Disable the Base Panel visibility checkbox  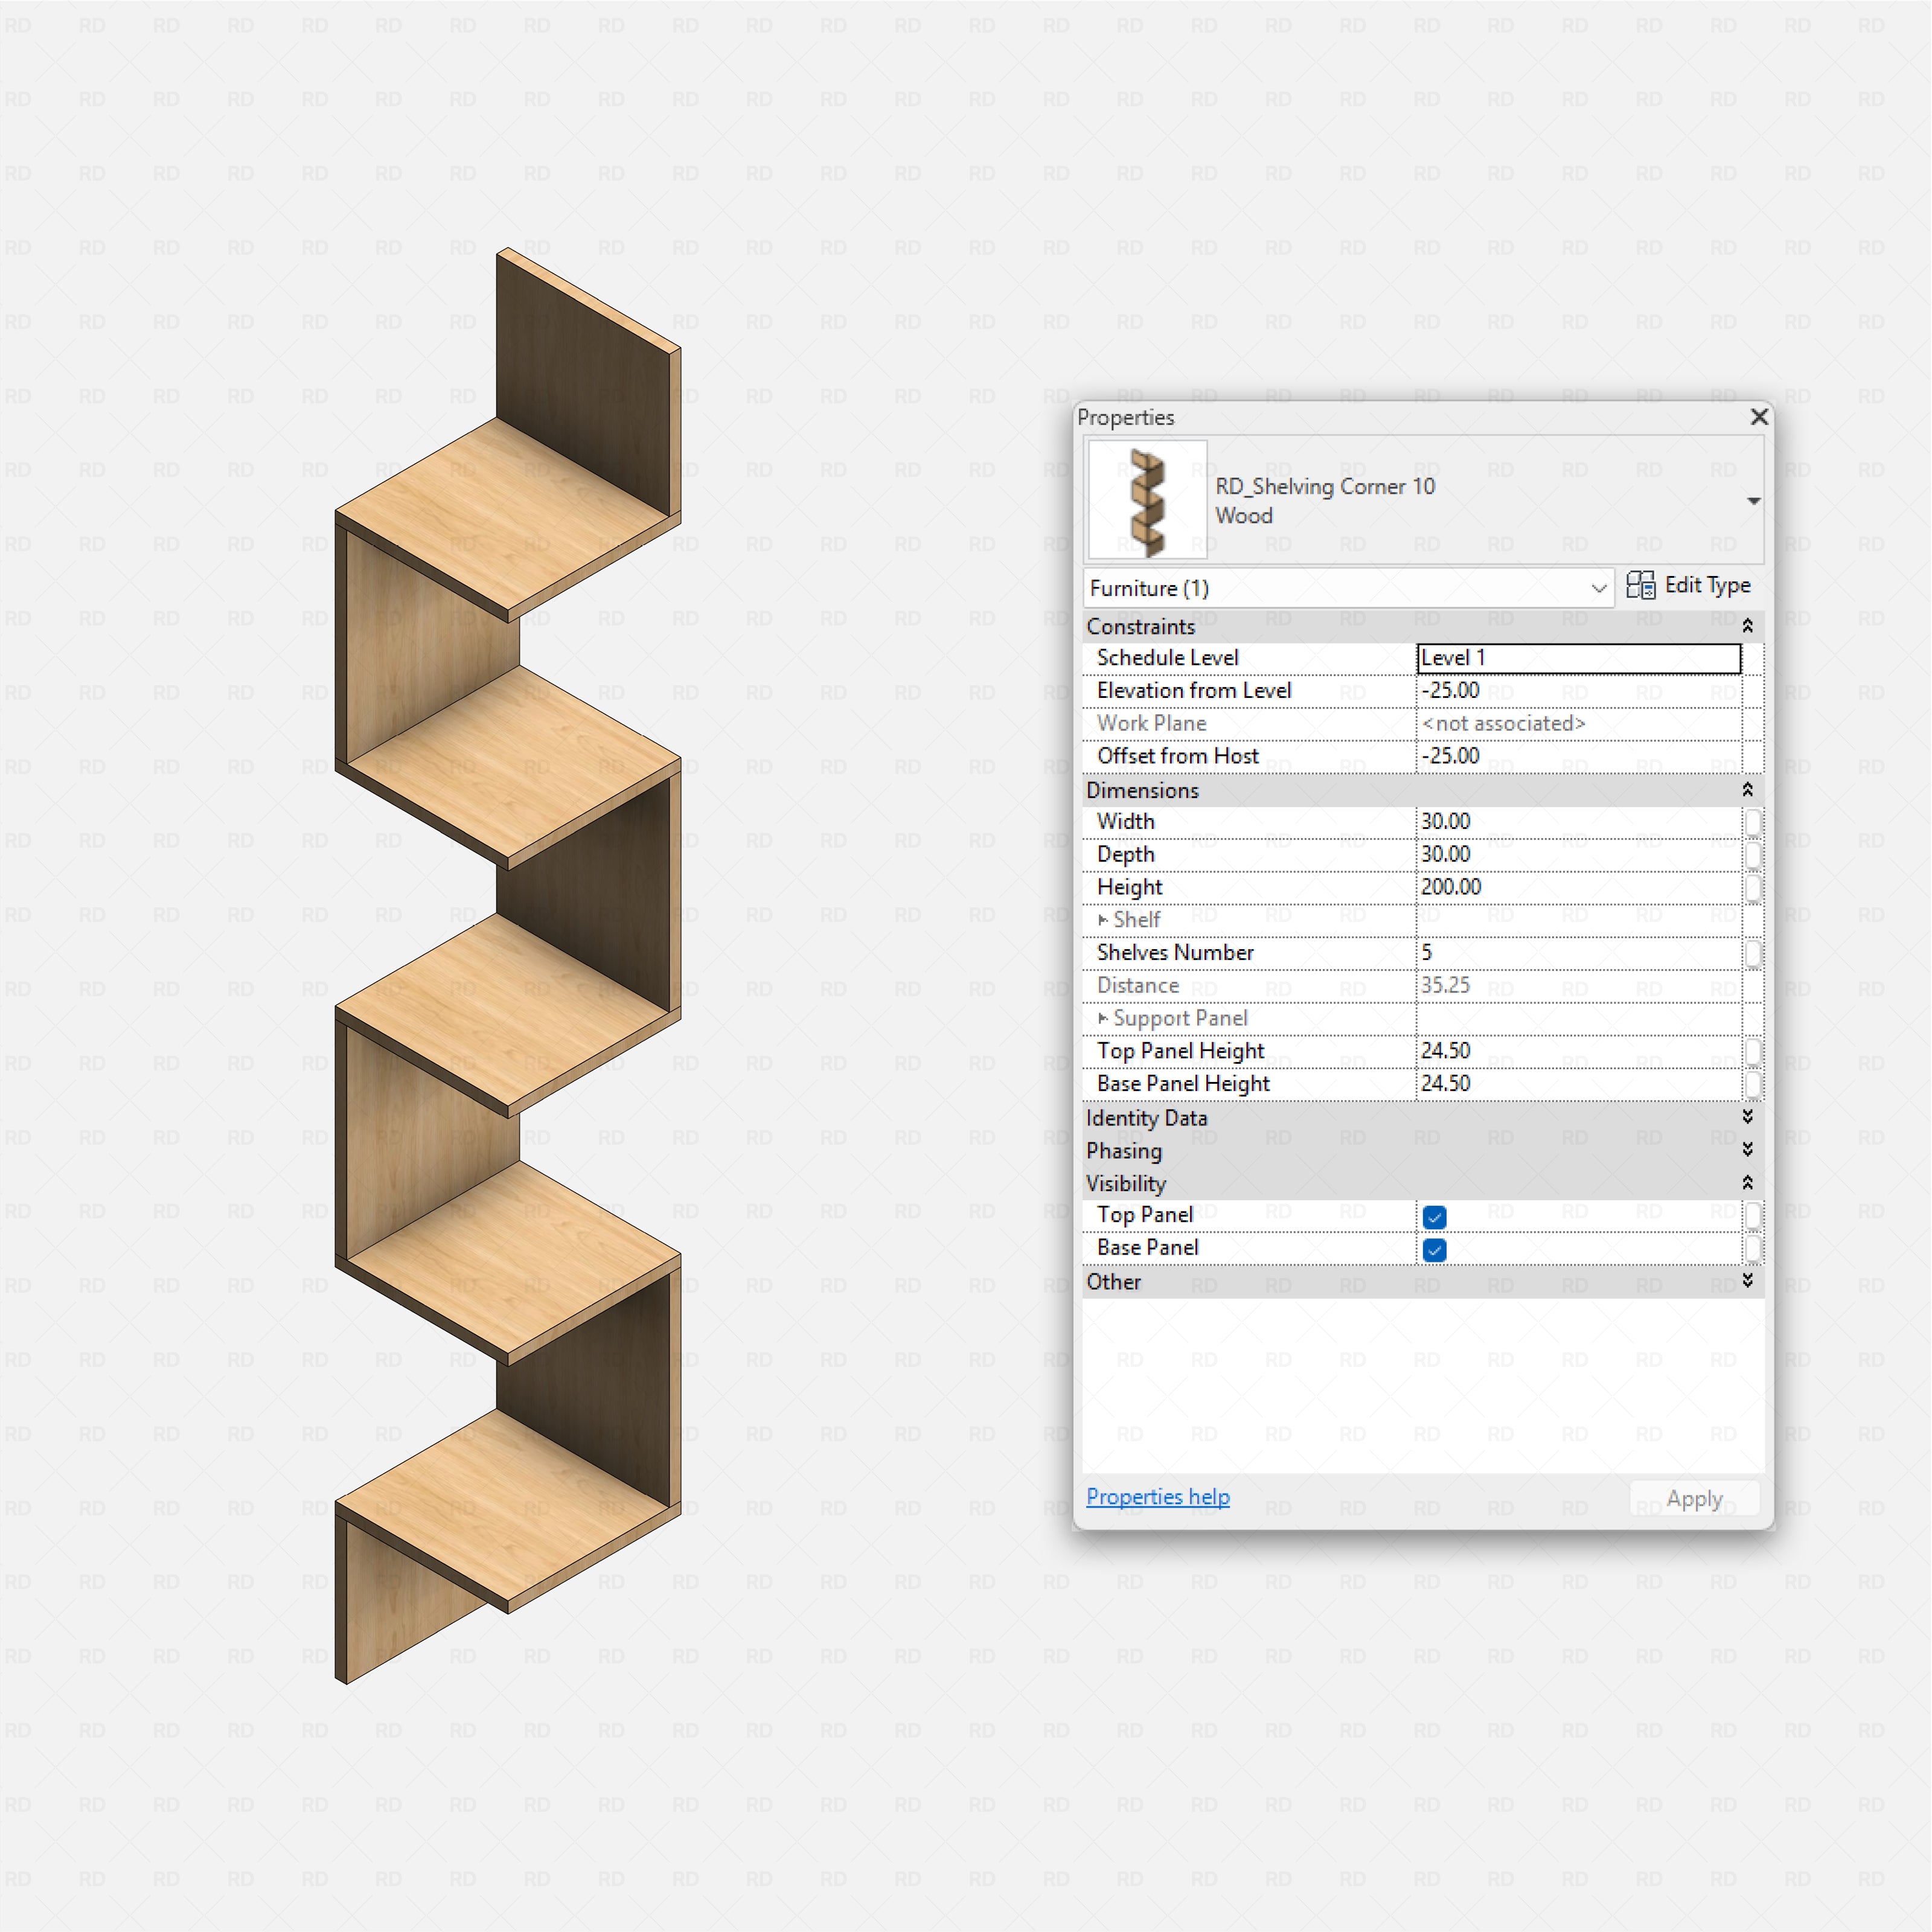point(1434,1250)
